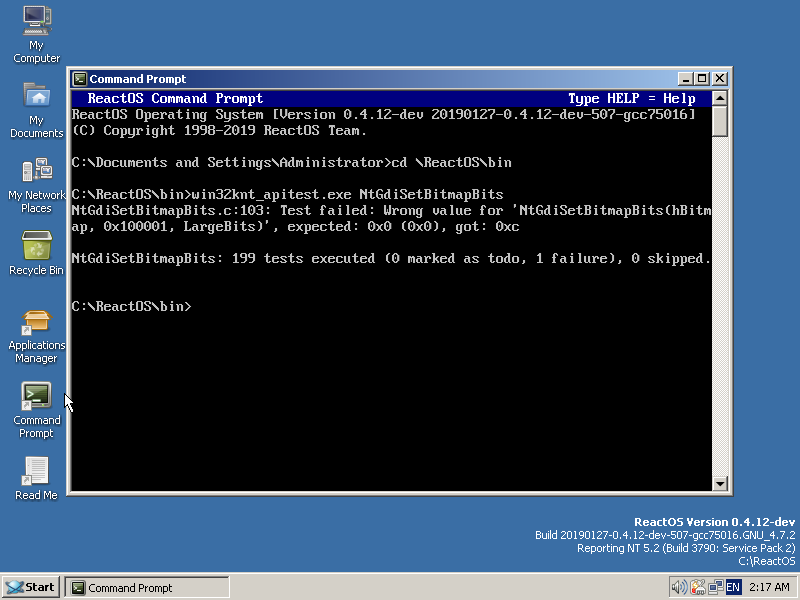The width and height of the screenshot is (800, 600).
Task: Click the 'Build 20190127-0.4.12-dev-507' desktop text
Action: [665, 535]
